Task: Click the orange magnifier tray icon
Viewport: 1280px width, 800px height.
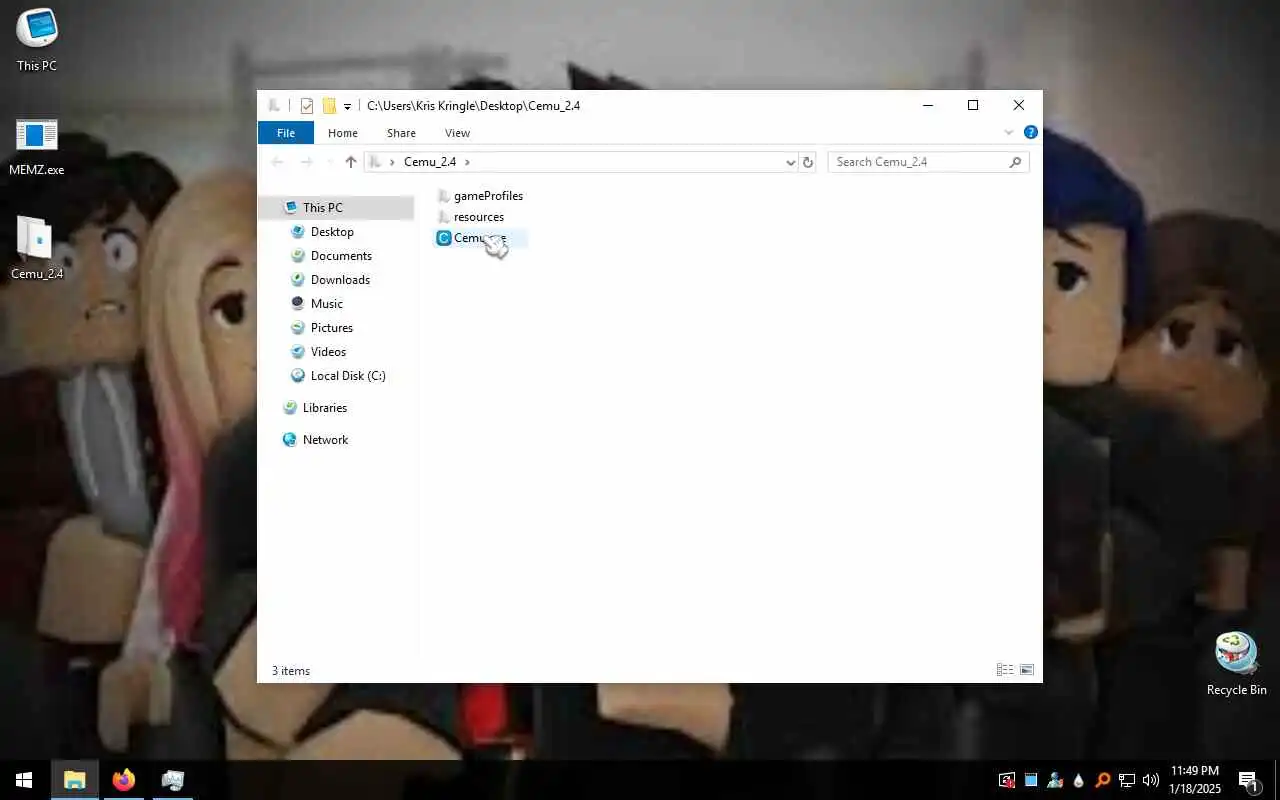Action: pos(1103,780)
